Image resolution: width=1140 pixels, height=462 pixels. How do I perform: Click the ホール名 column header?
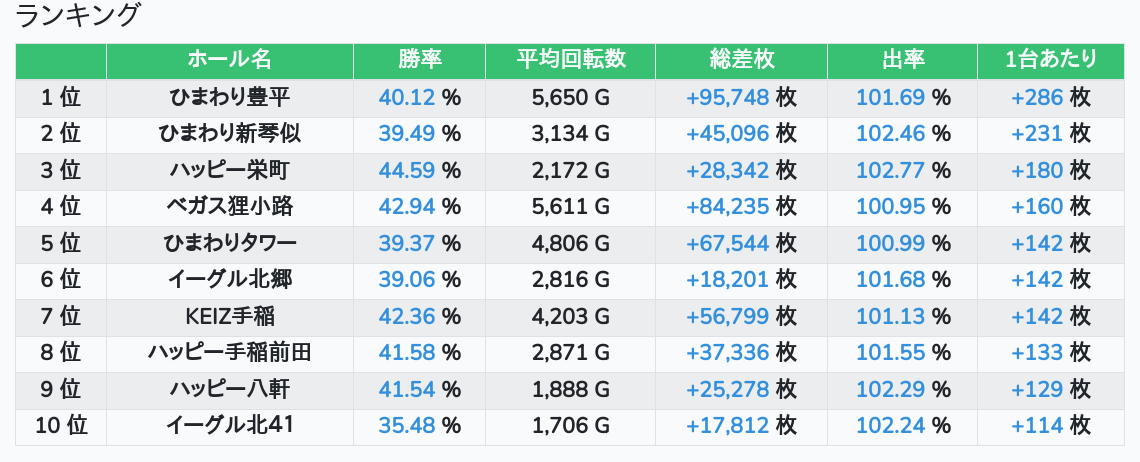click(x=229, y=60)
